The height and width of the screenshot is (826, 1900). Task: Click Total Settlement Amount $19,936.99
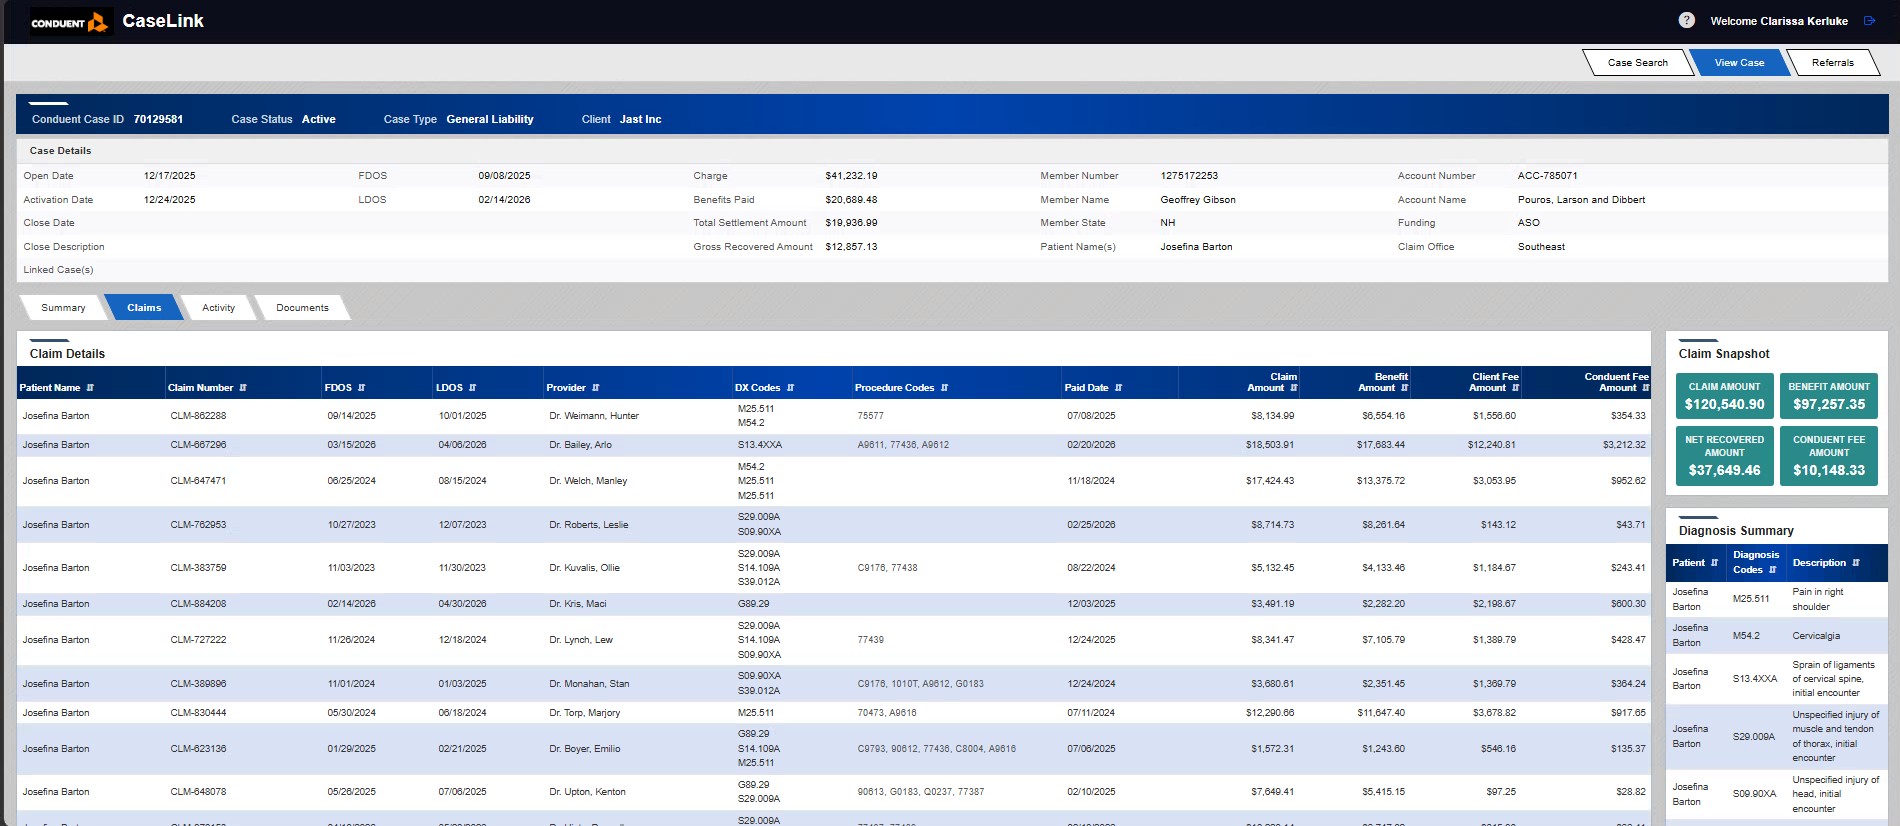[x=851, y=223]
